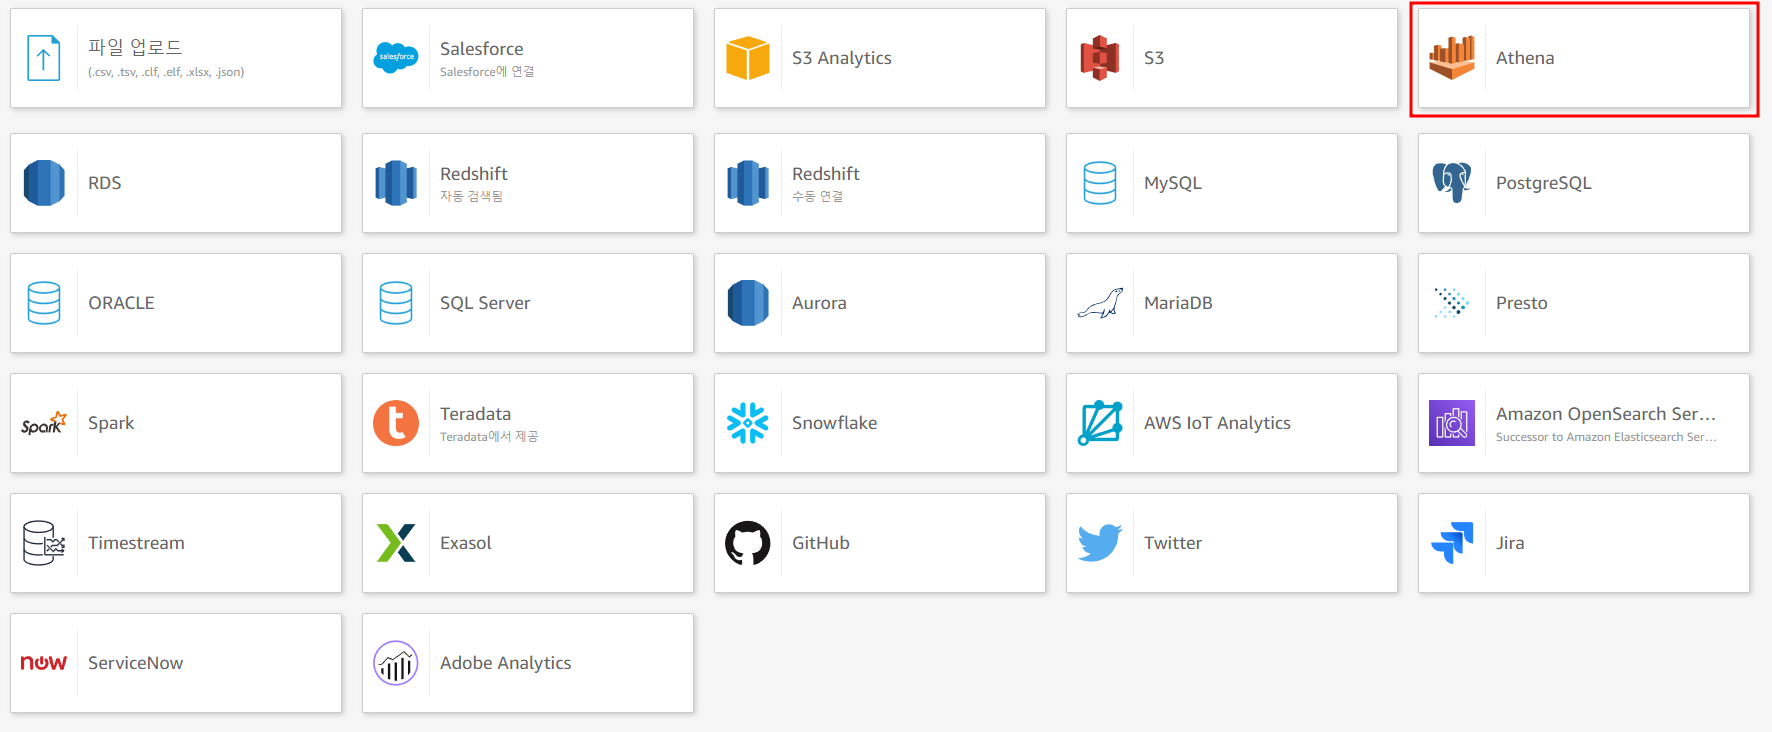This screenshot has width=1772, height=732.
Task: Click the Presto dotted logo icon
Action: pos(1452,303)
